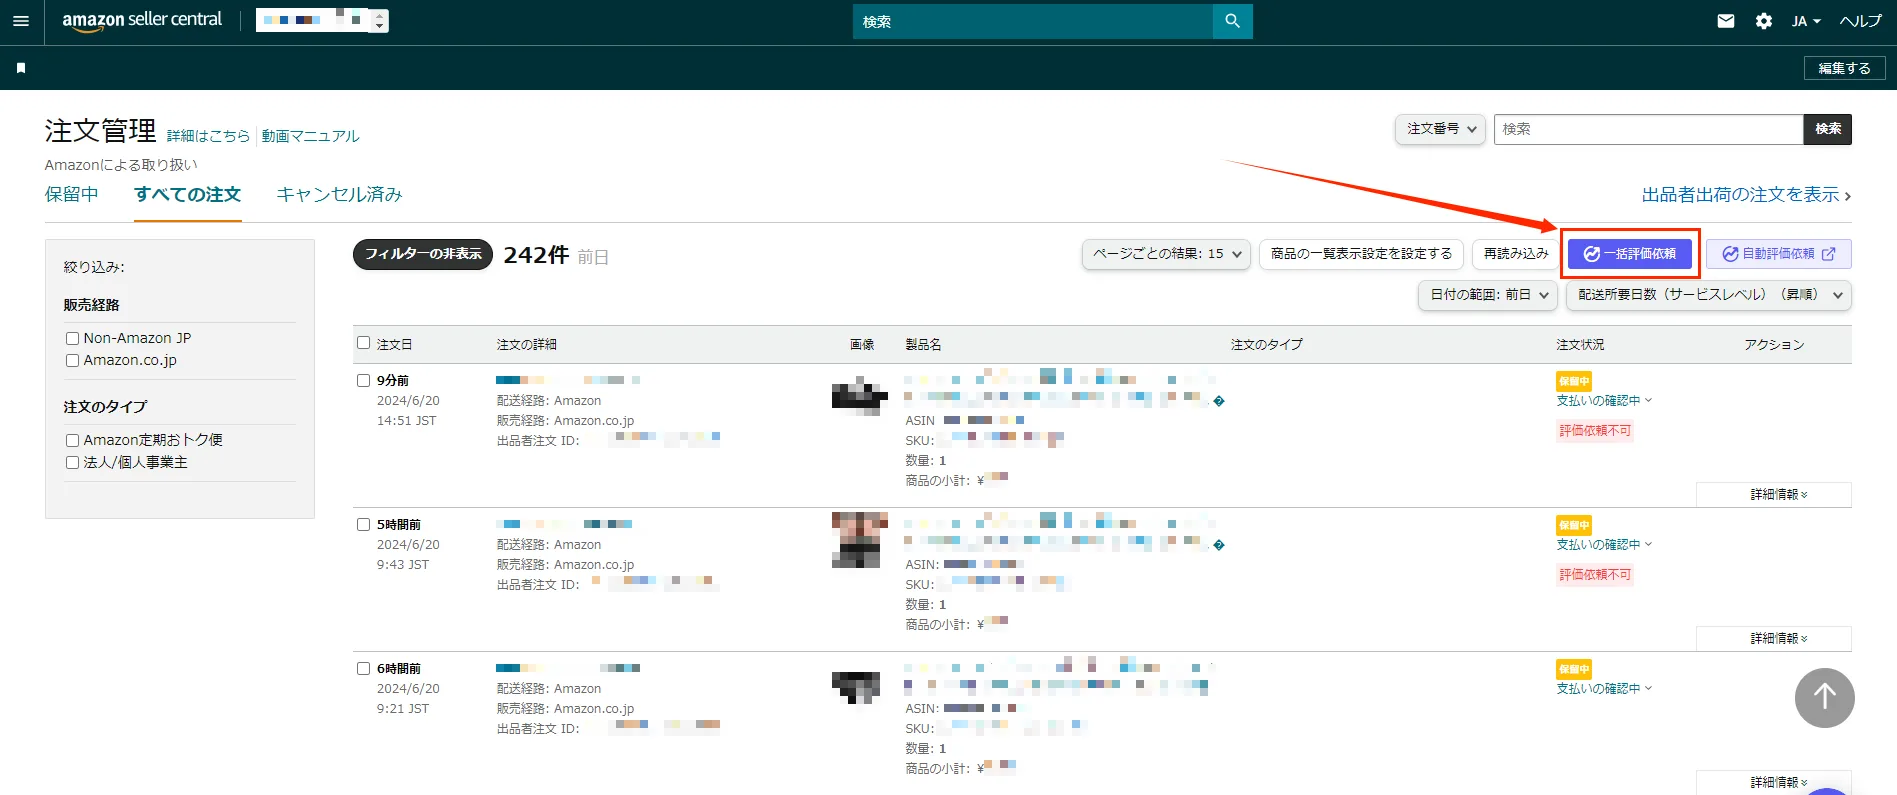Select the 5時間前 order checkbox
This screenshot has height=795, width=1897.
(x=363, y=524)
